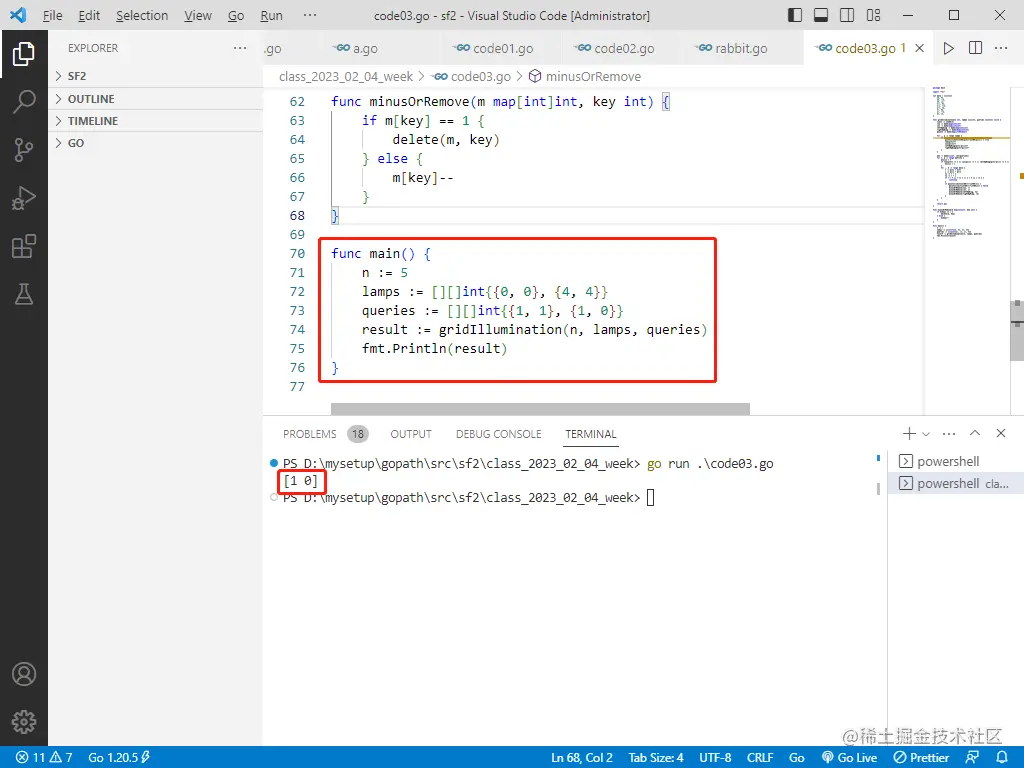Open the notifications bell in status bar
1024x768 pixels.
coord(1002,758)
